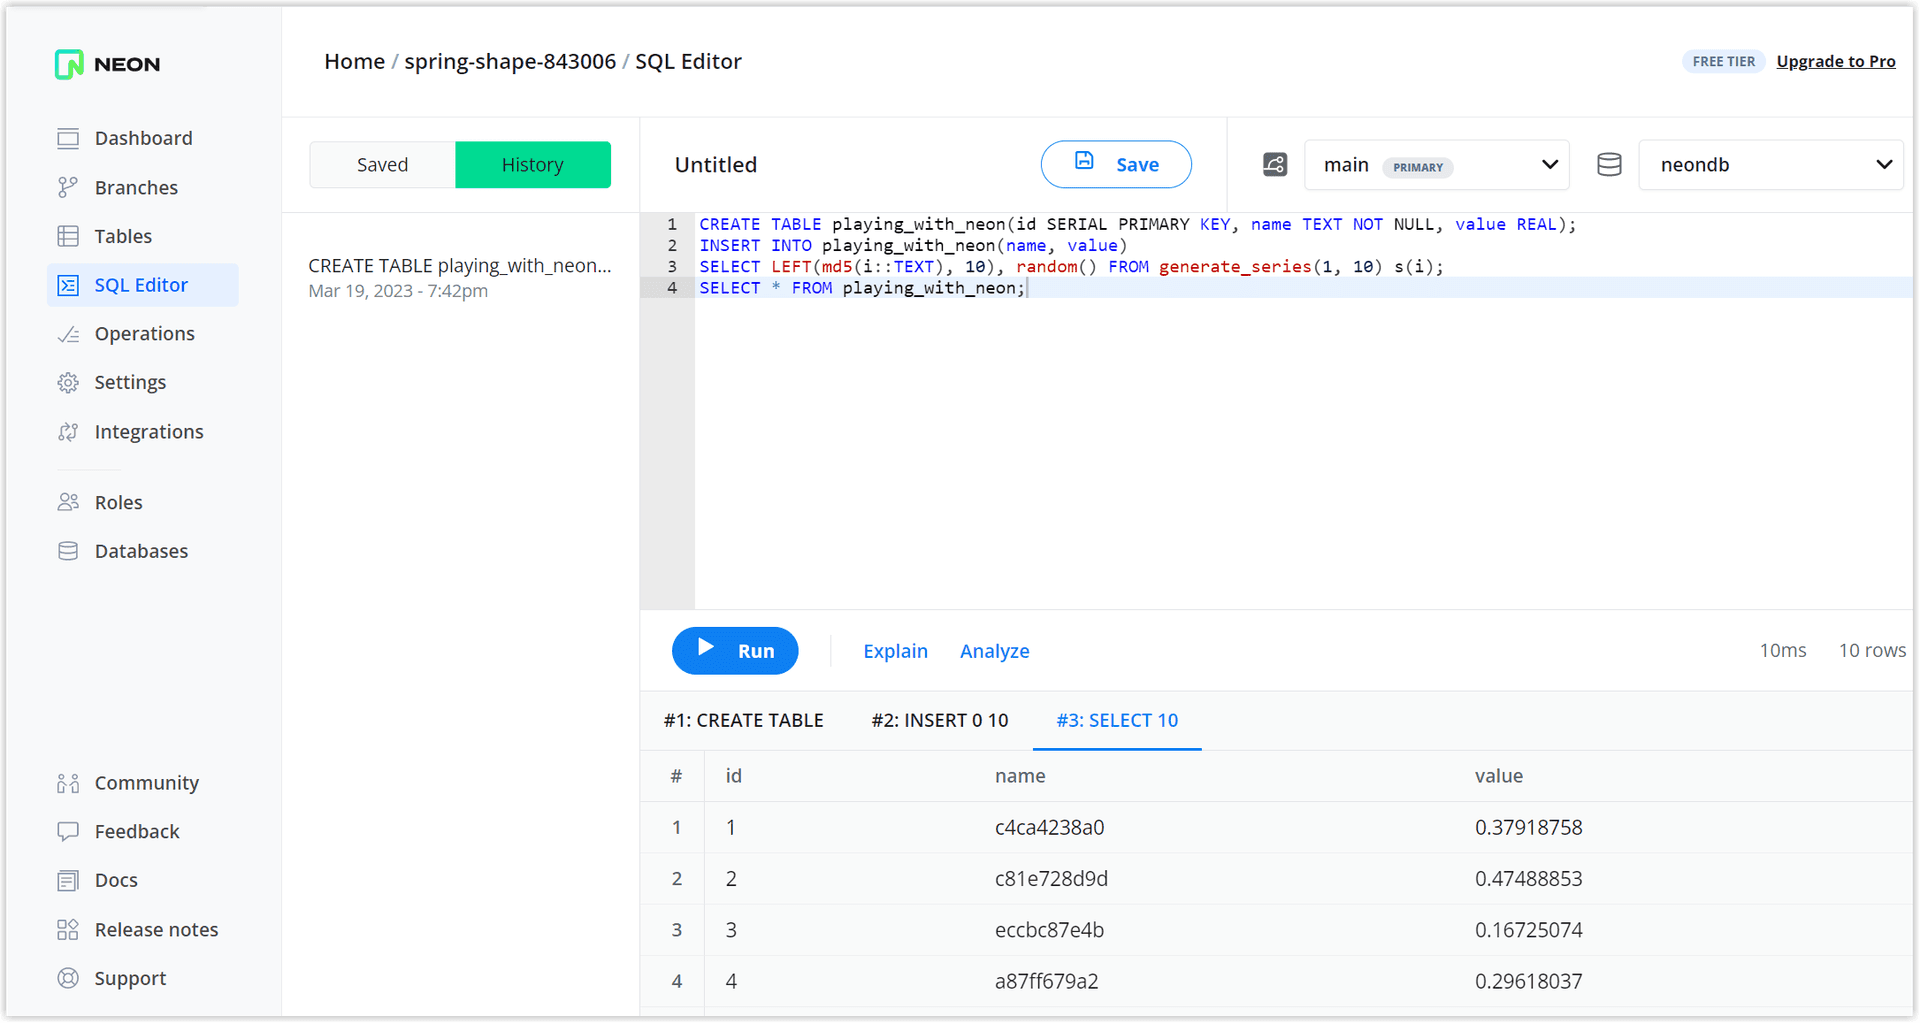1920x1023 pixels.
Task: Click the SQL Editor sidebar icon
Action: (x=68, y=285)
